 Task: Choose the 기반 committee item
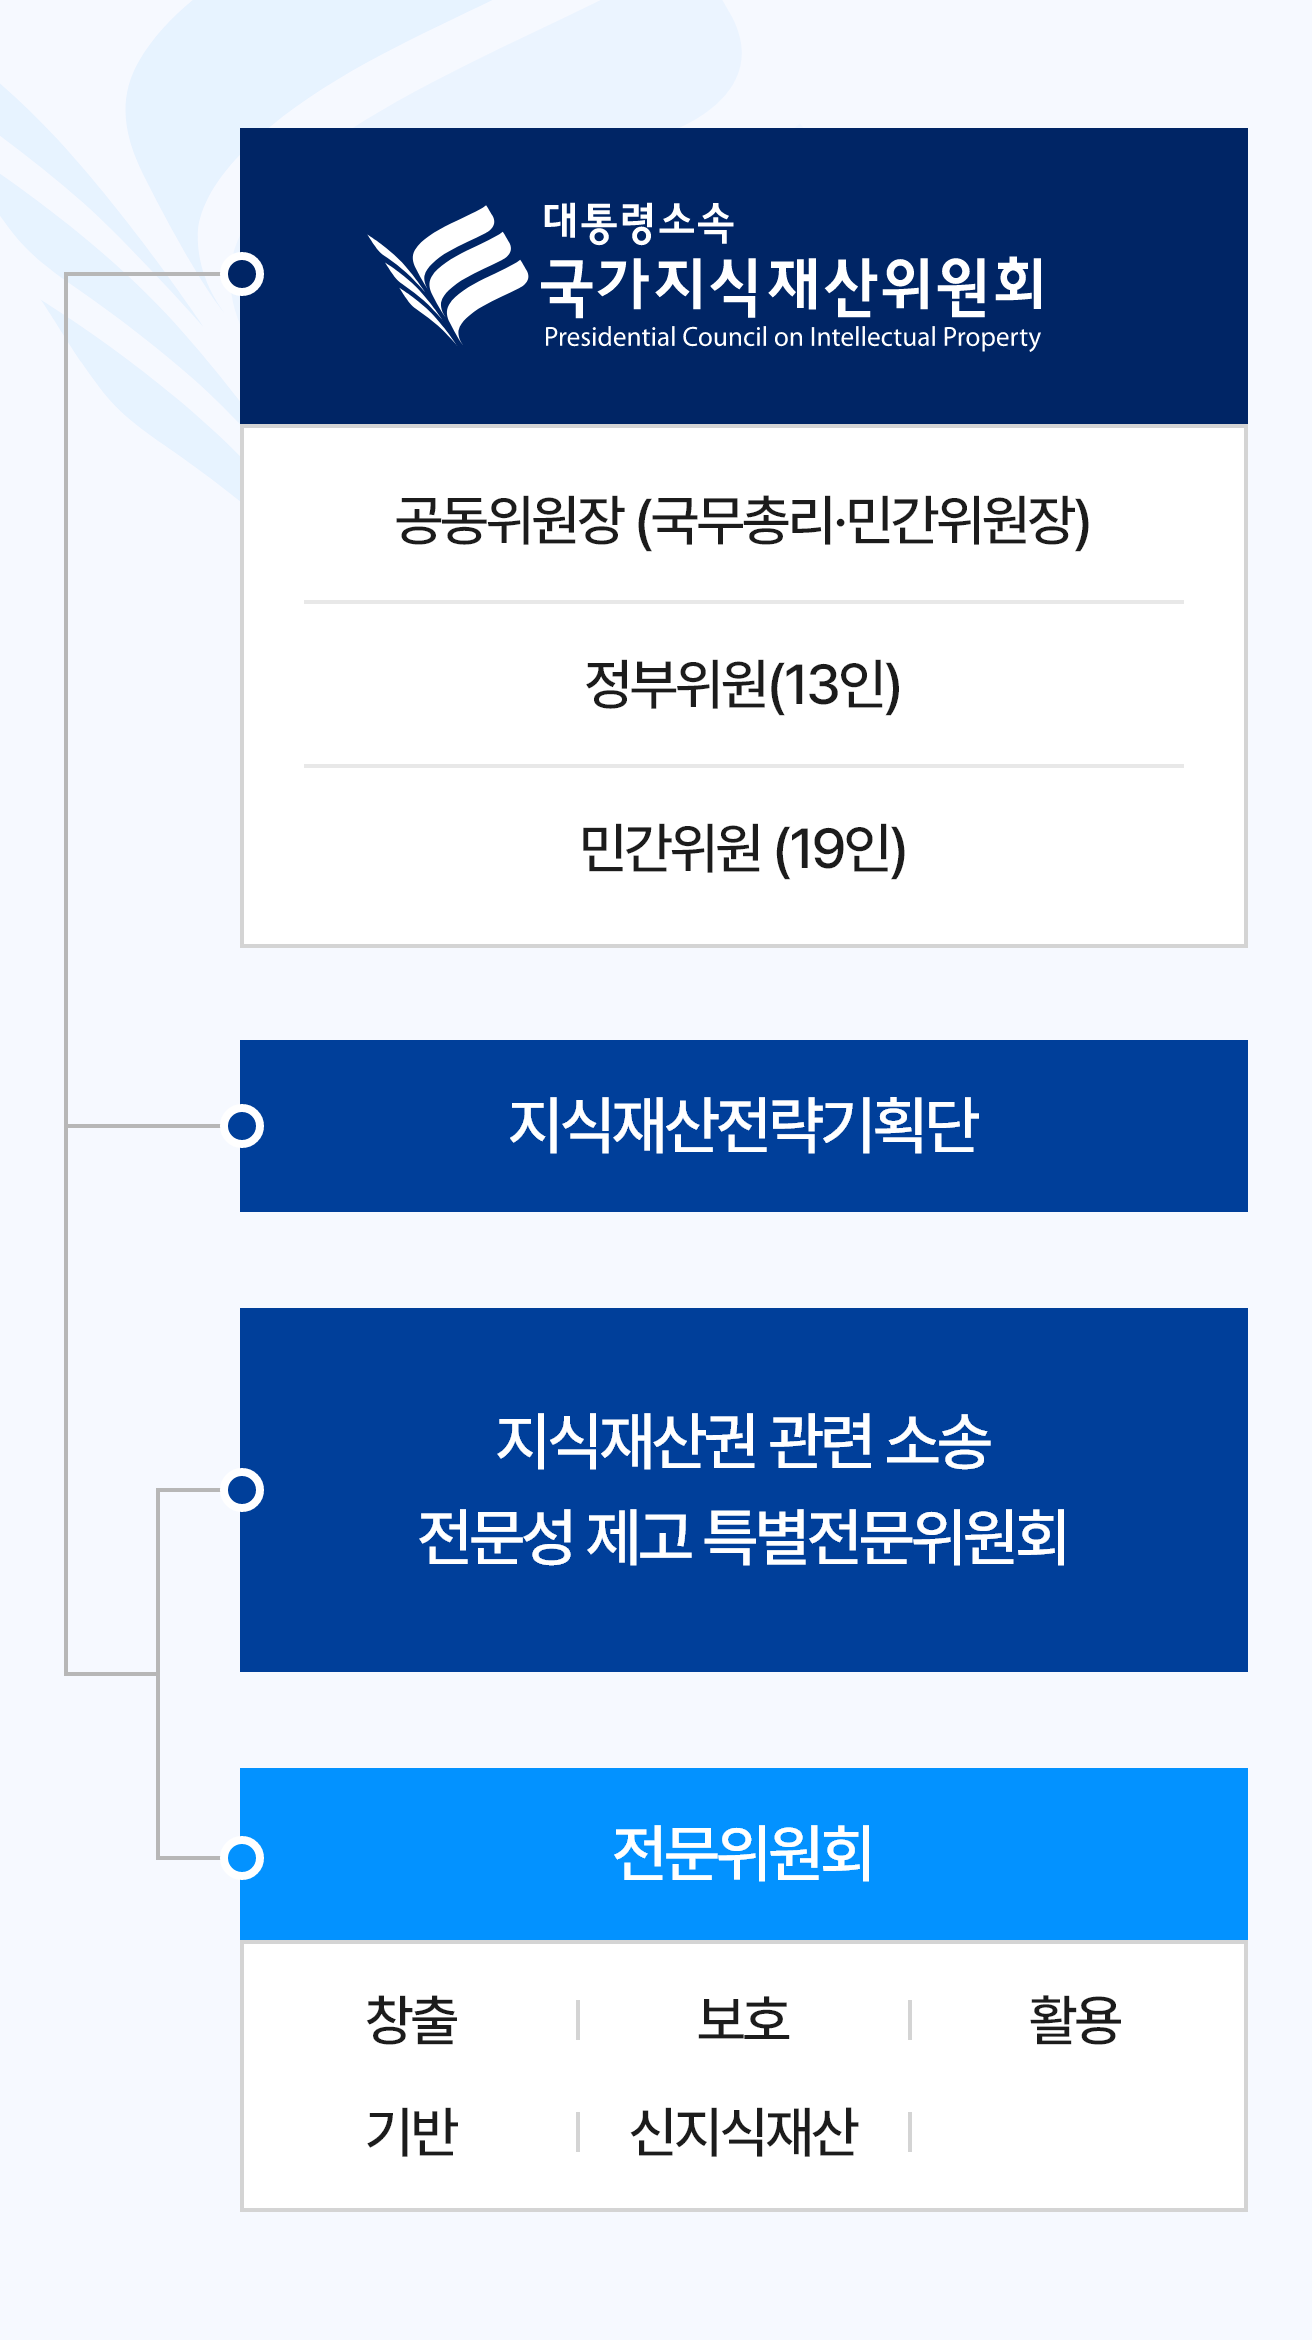tap(412, 2131)
